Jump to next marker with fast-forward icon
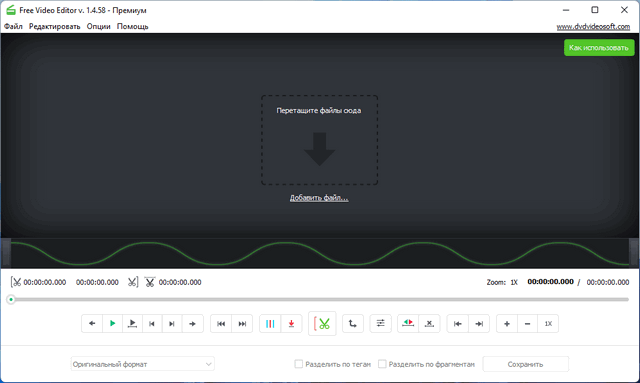Screen dimensions: 640x383 tap(242, 323)
